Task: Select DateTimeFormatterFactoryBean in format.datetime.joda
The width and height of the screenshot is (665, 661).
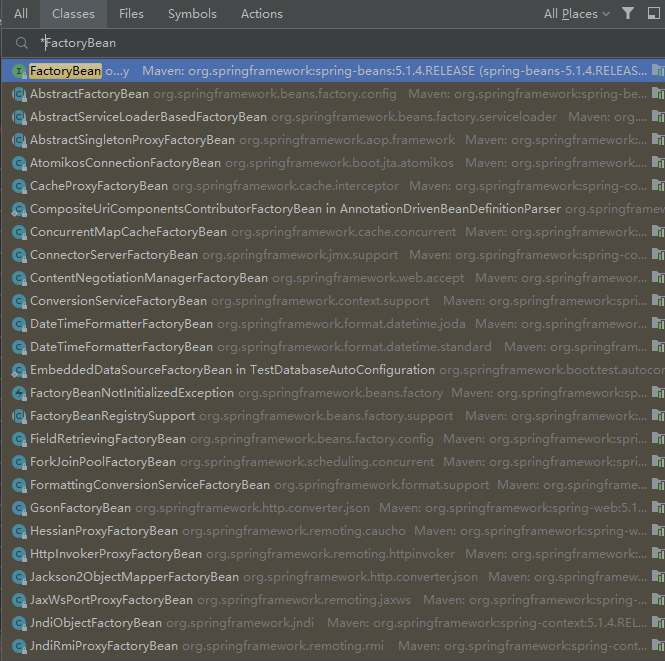Action: (333, 324)
